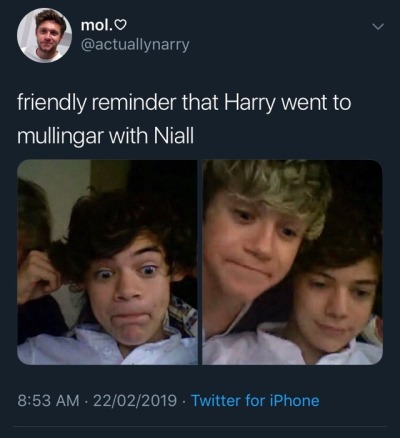Viewport: 400px width, 438px height.
Task: Open the left attached photo
Action: click(x=107, y=262)
